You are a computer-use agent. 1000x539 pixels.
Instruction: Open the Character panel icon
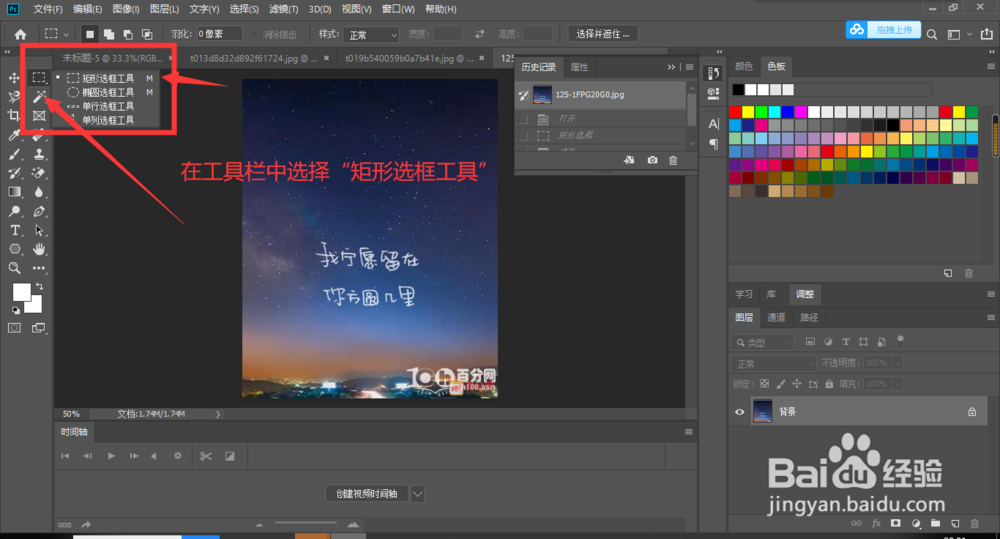pos(714,124)
